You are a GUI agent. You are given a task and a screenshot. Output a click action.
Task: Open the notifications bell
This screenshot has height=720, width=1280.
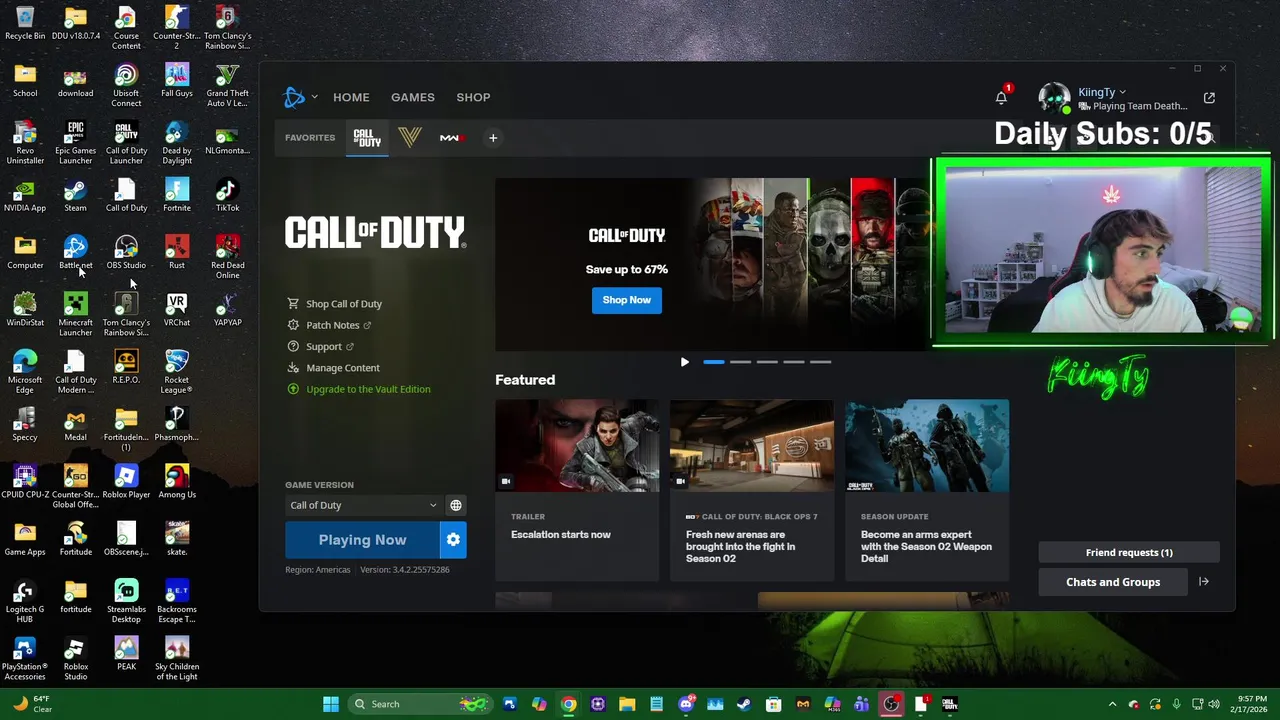1001,97
